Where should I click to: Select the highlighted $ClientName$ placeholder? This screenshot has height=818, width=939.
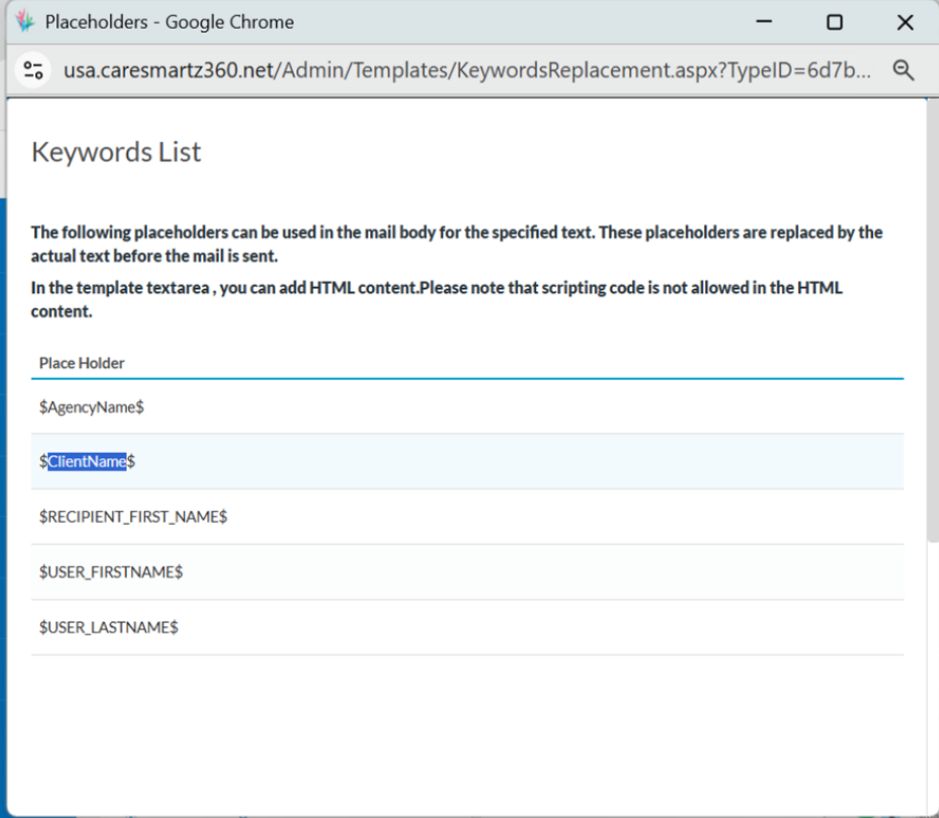(88, 461)
